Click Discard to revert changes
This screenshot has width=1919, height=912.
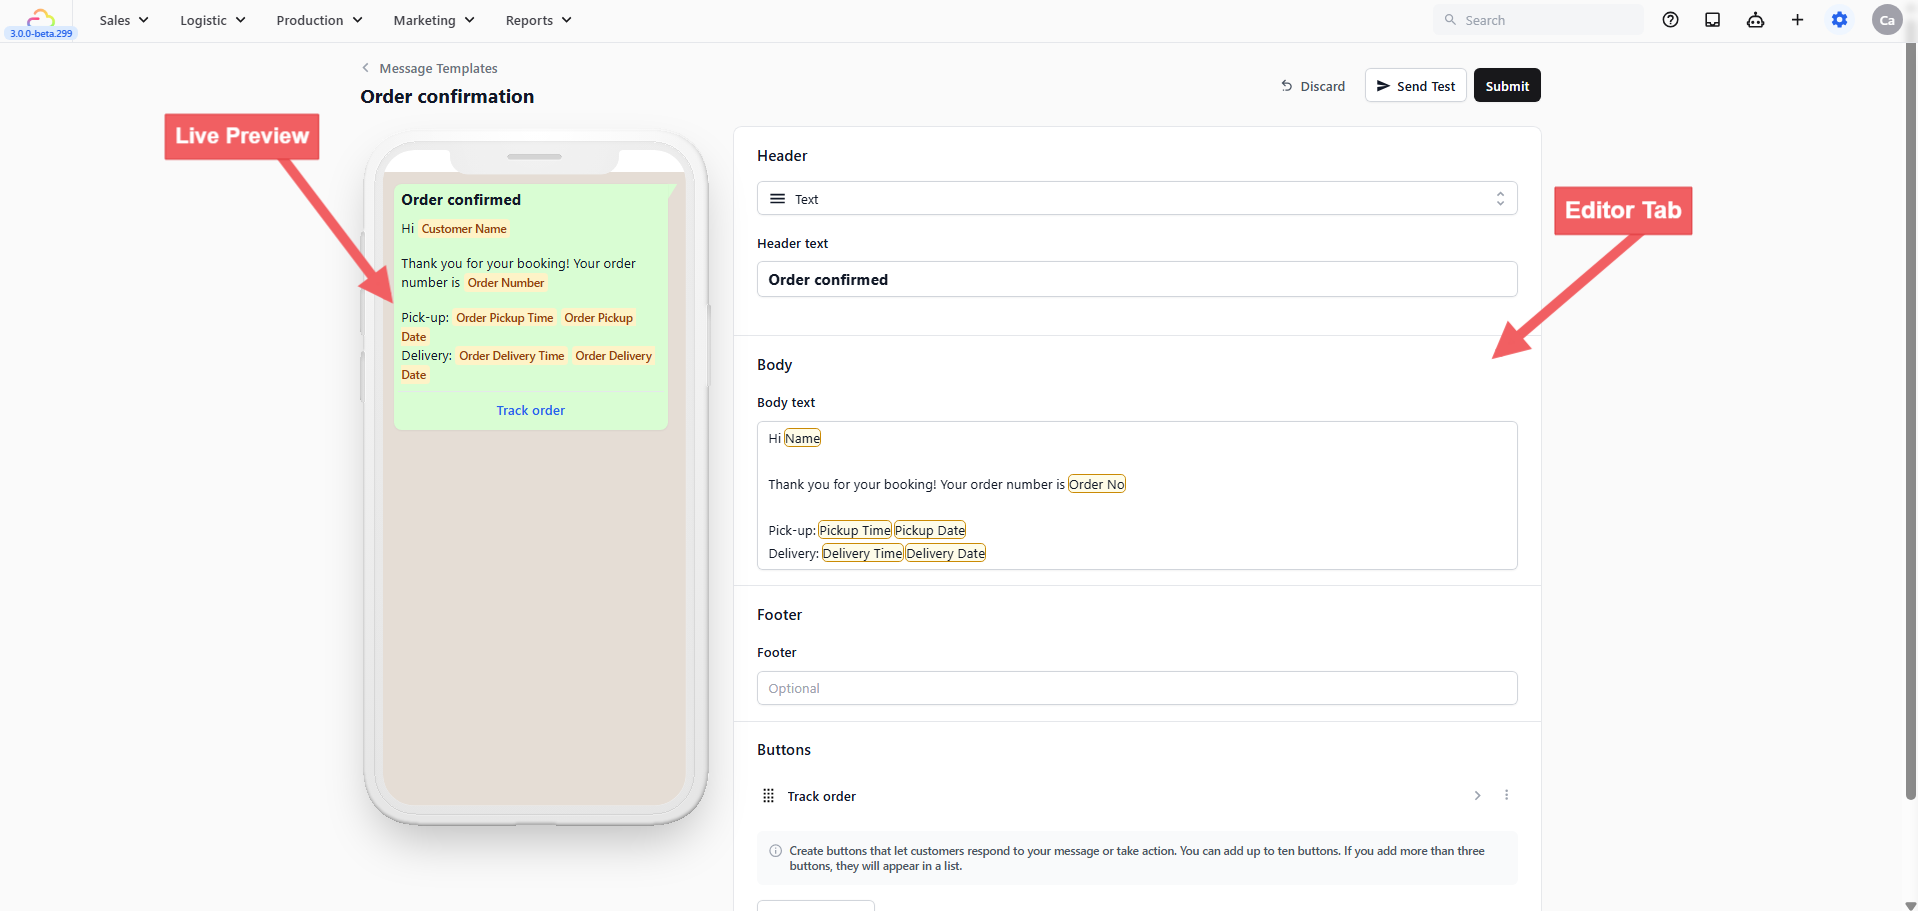click(1313, 86)
